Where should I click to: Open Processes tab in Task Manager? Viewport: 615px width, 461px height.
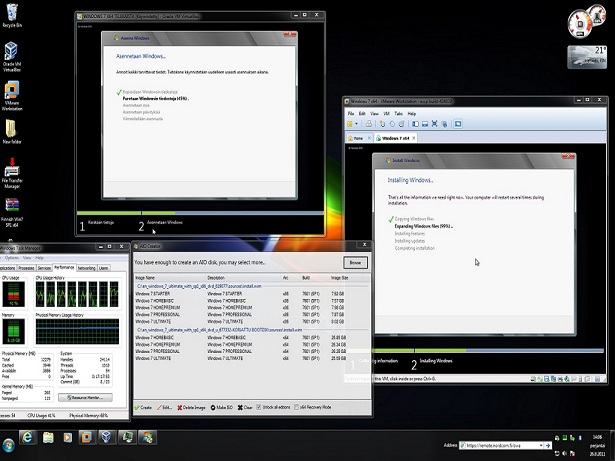26,268
